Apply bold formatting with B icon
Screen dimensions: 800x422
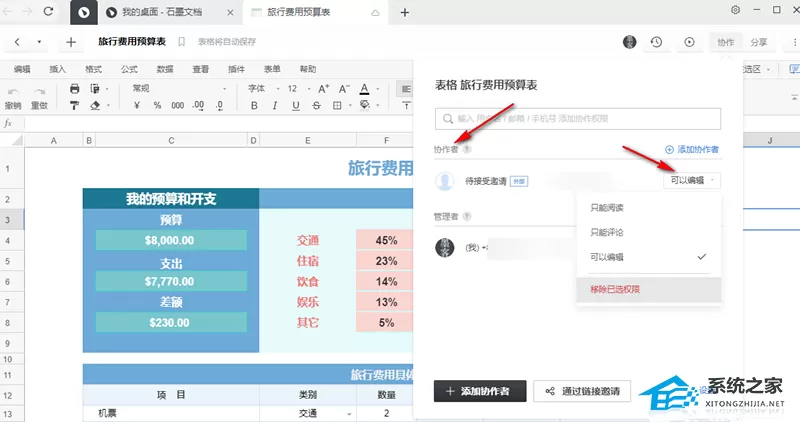point(254,106)
